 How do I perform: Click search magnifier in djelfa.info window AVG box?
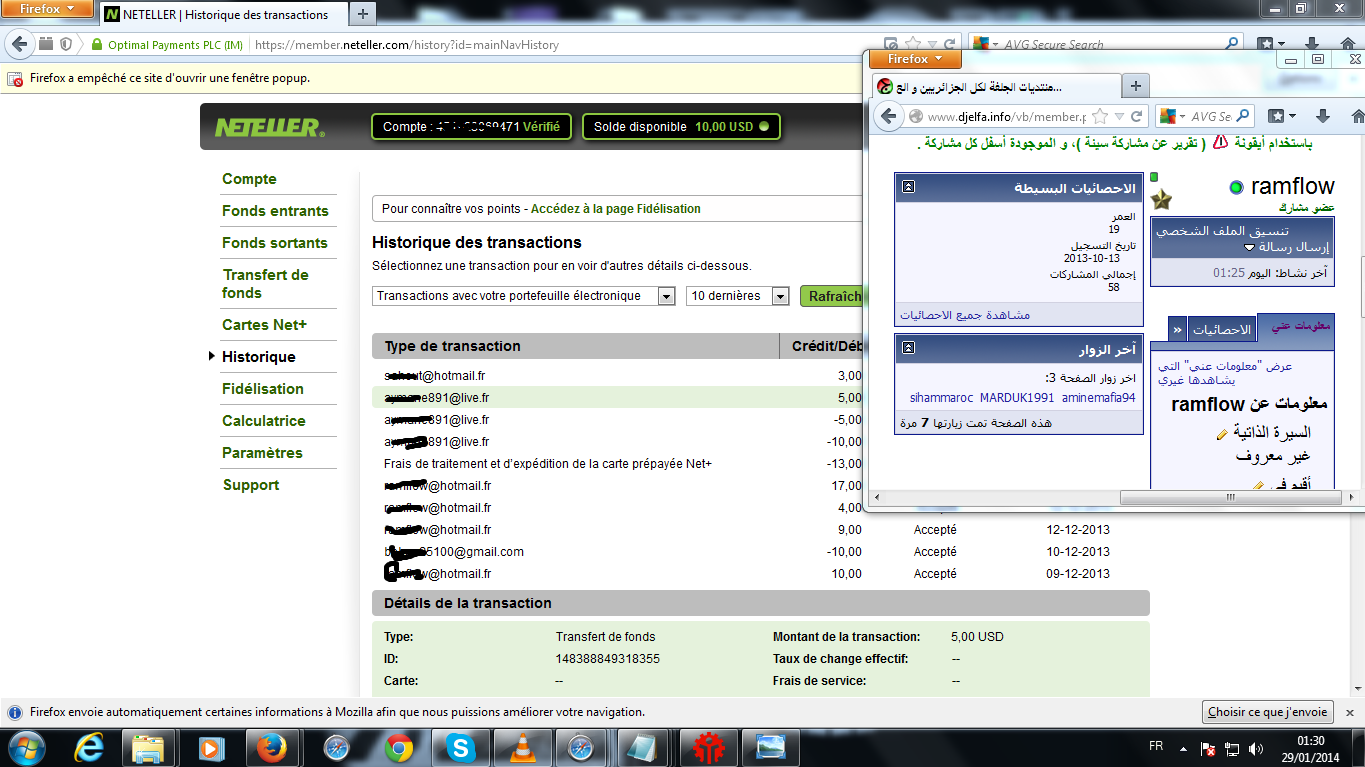tap(1241, 116)
